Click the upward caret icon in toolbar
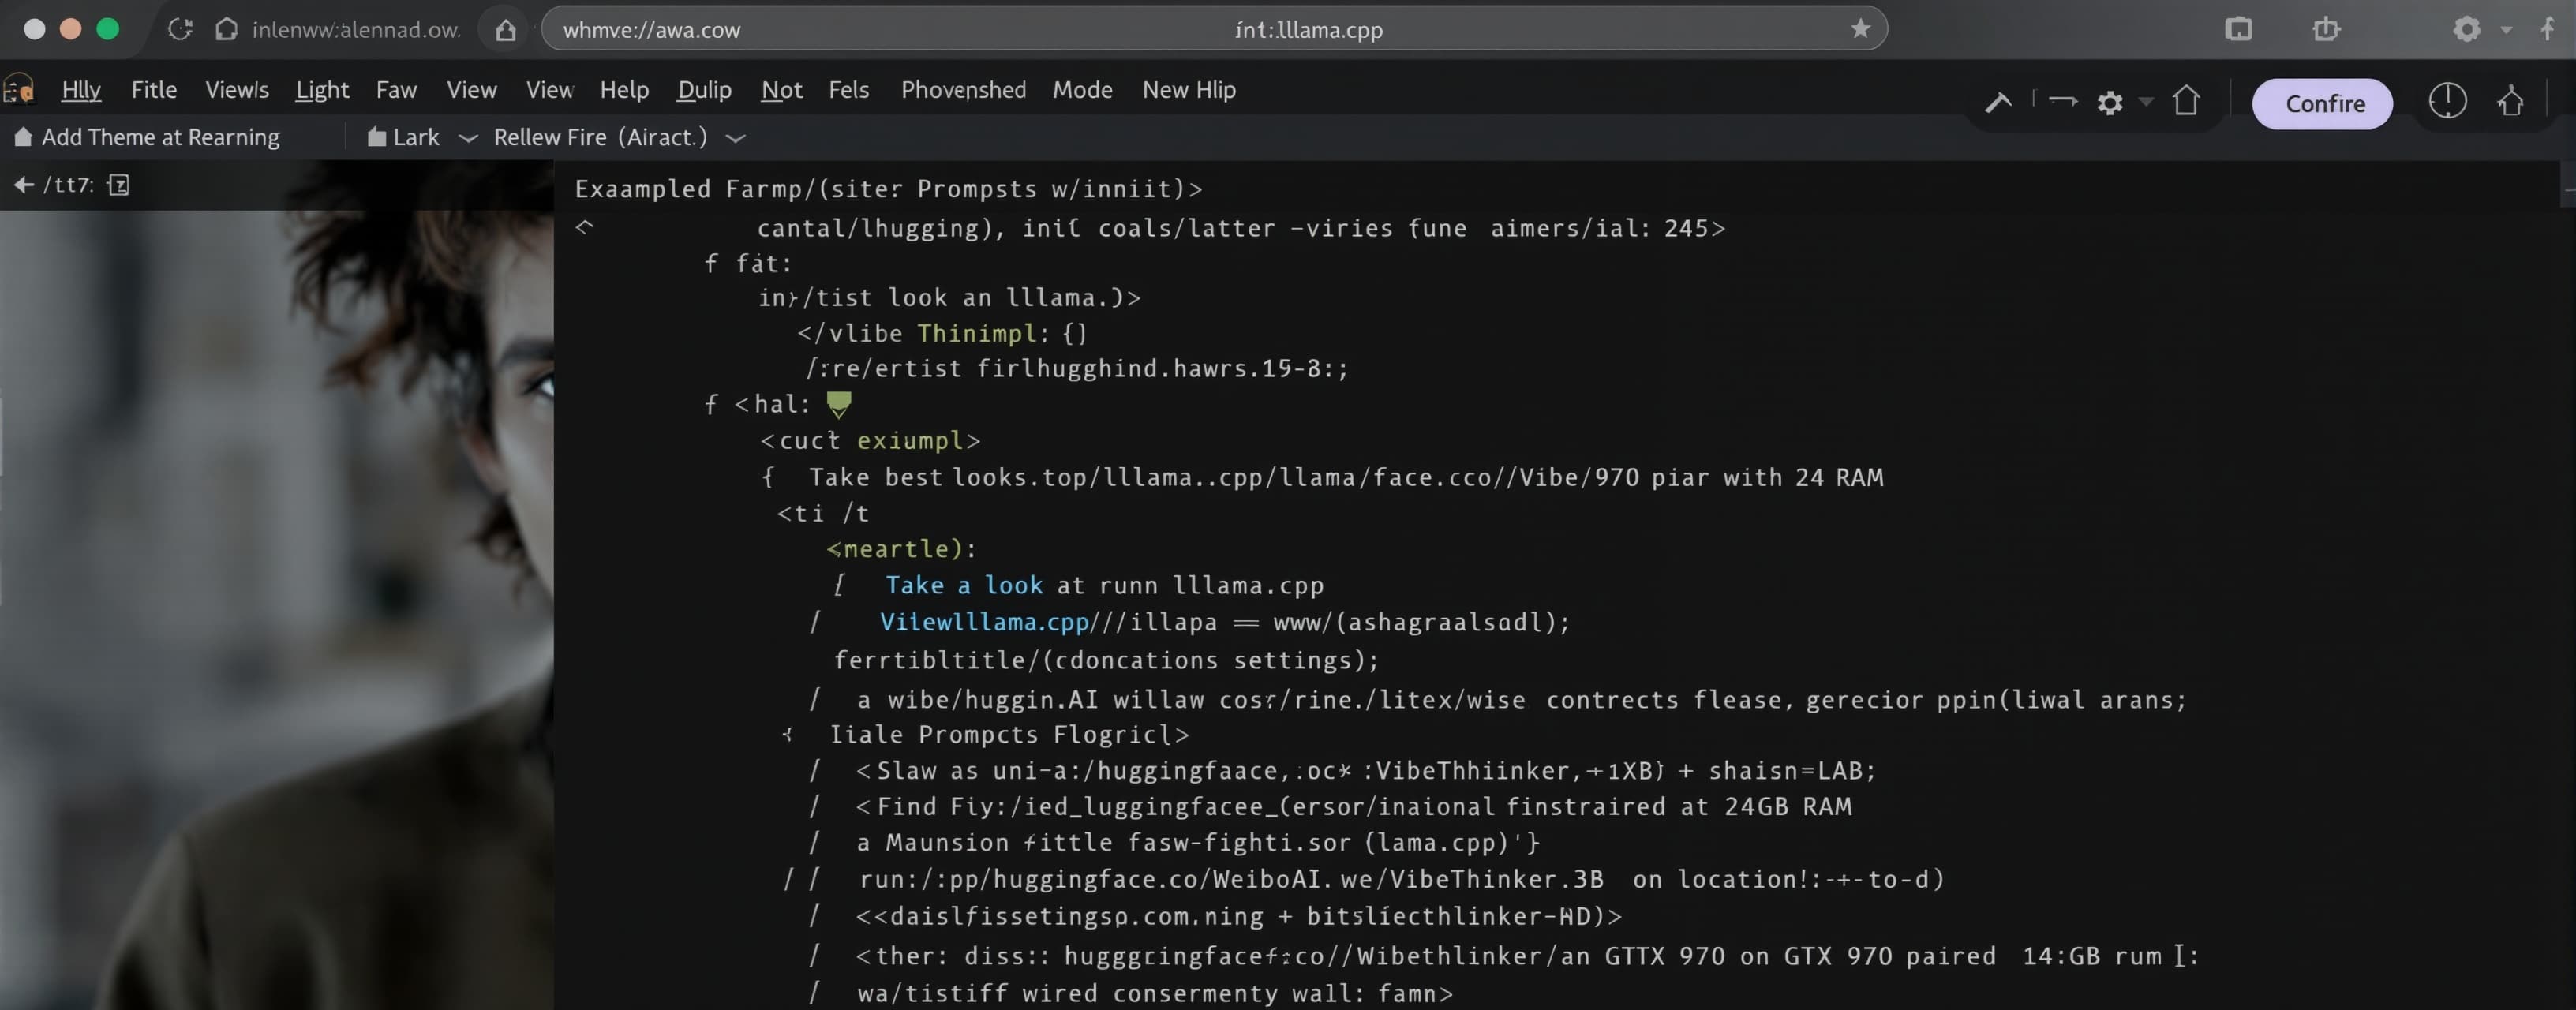The image size is (2576, 1010). pyautogui.click(x=1998, y=102)
